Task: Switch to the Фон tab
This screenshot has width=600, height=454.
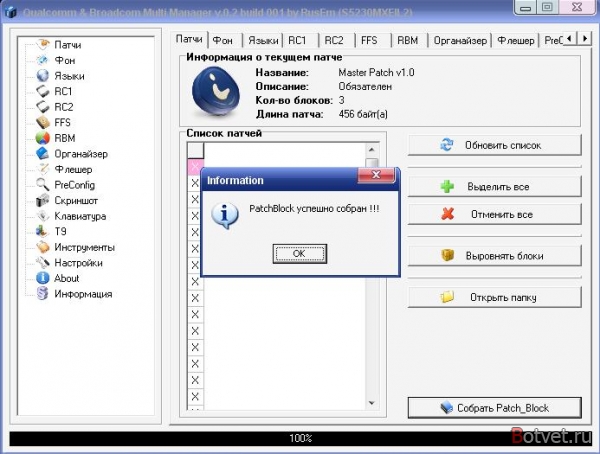Action: pyautogui.click(x=223, y=40)
